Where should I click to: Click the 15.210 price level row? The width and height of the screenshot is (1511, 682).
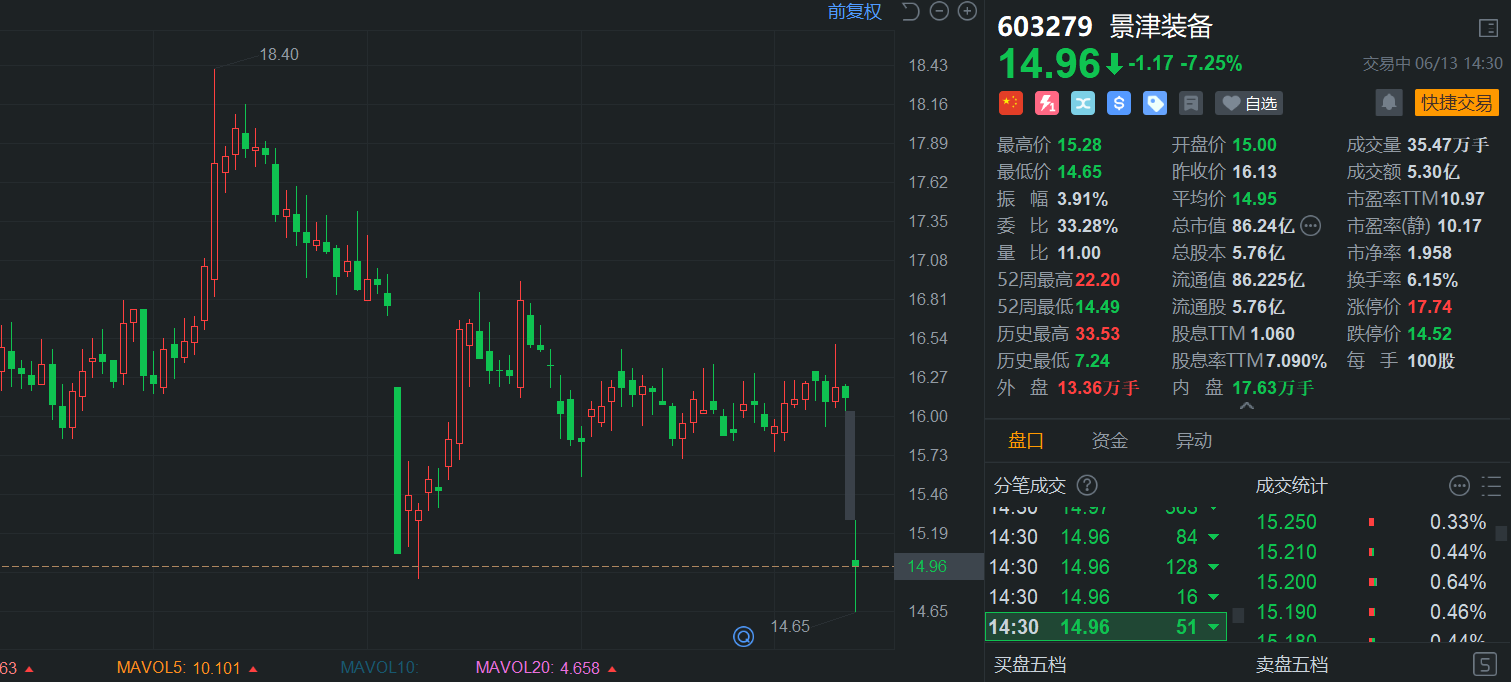(1372, 552)
